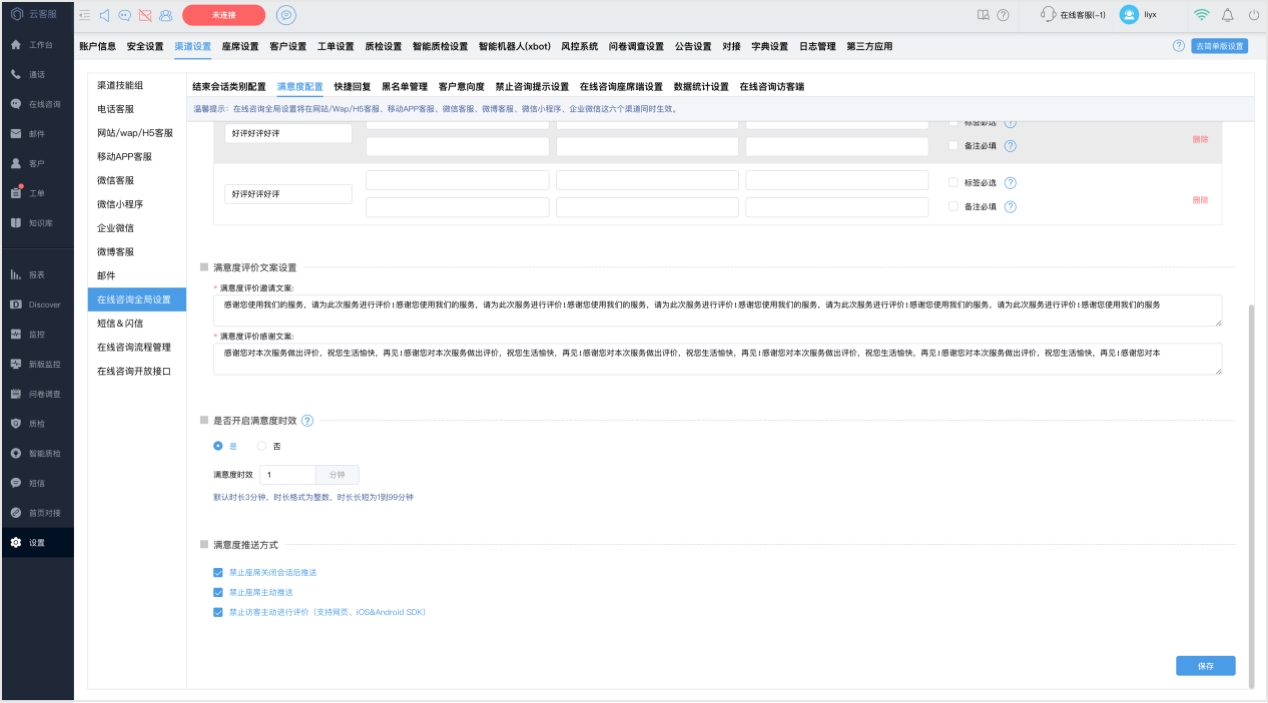Click the speaker volume icon in top toolbar

[x=105, y=15]
